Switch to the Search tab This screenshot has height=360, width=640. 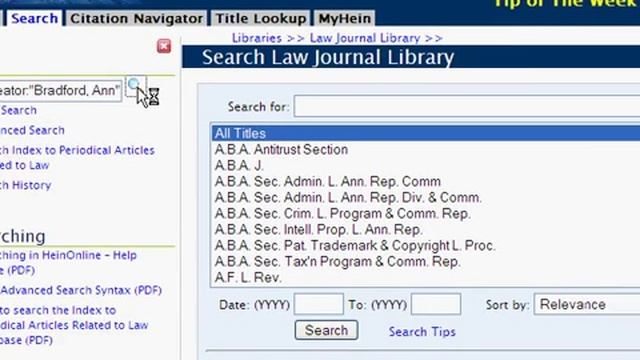pos(34,18)
